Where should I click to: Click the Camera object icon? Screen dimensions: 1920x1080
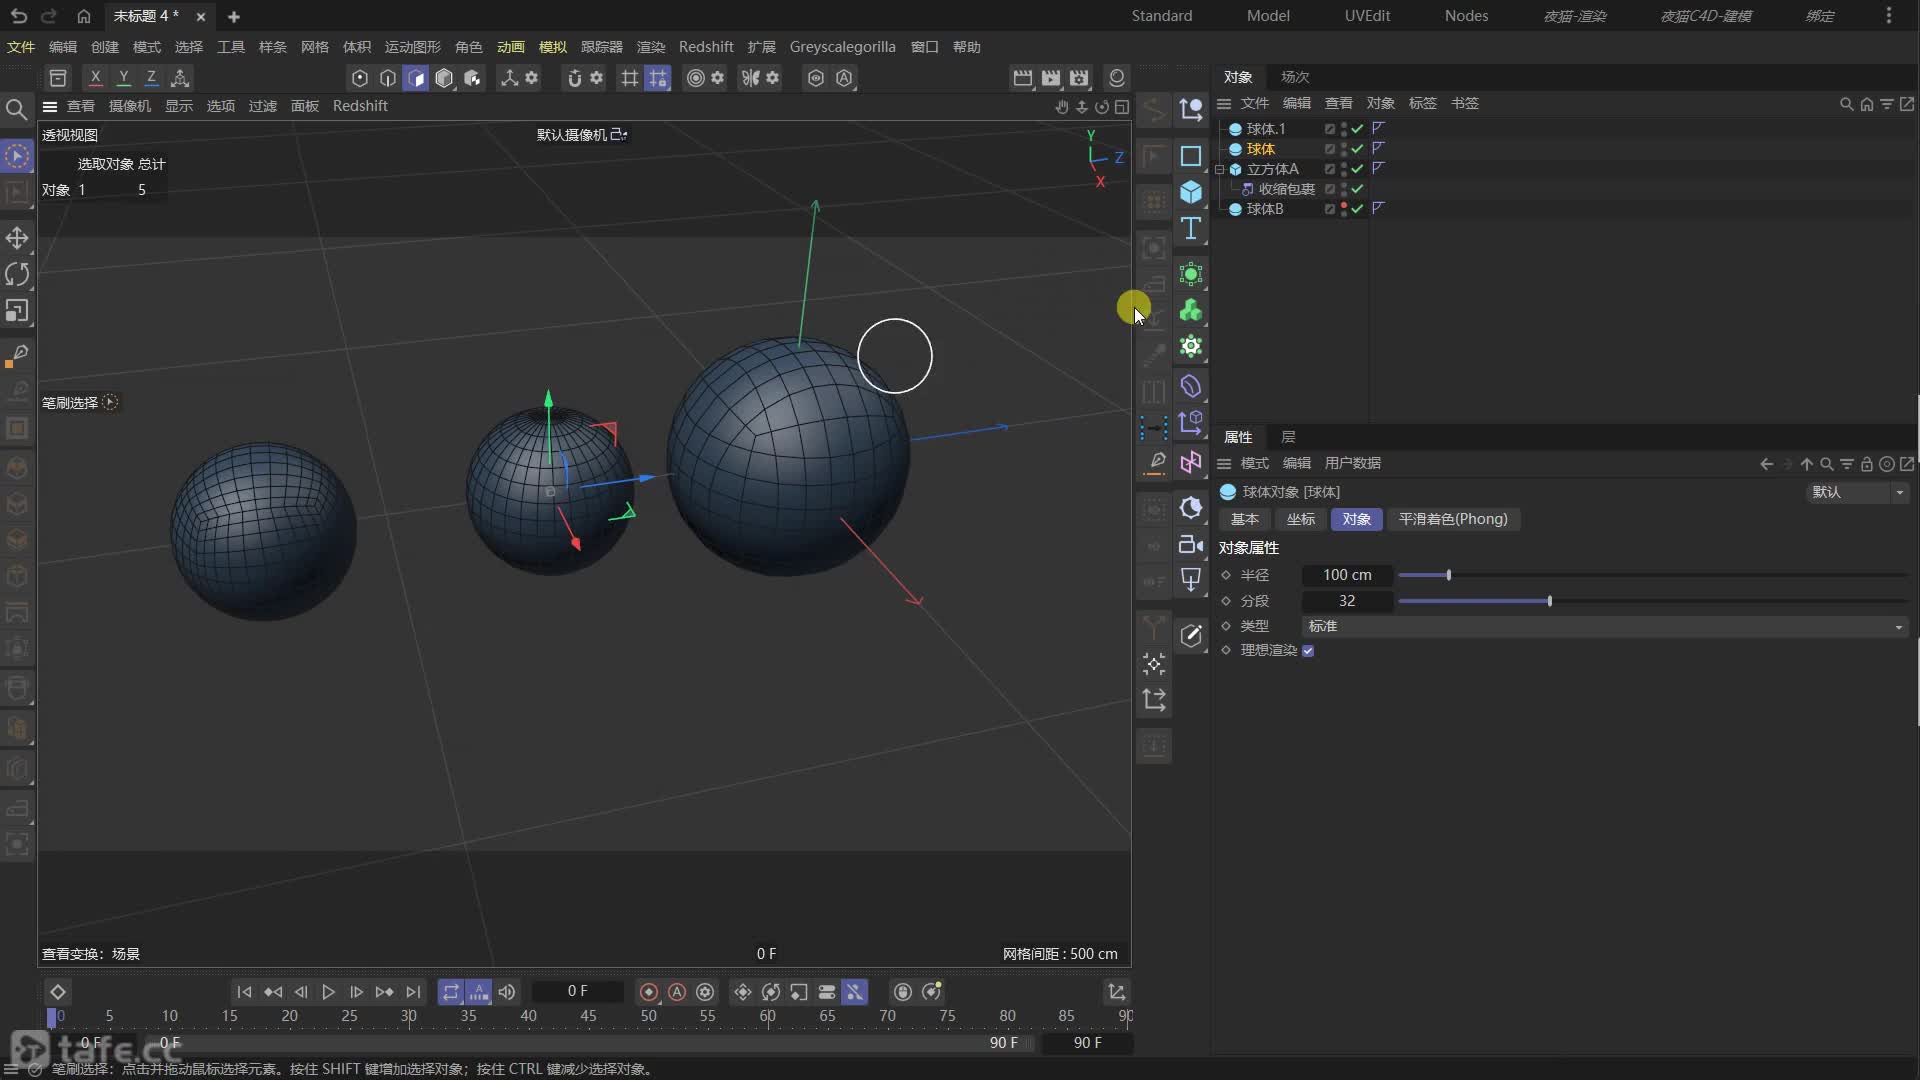[1191, 545]
